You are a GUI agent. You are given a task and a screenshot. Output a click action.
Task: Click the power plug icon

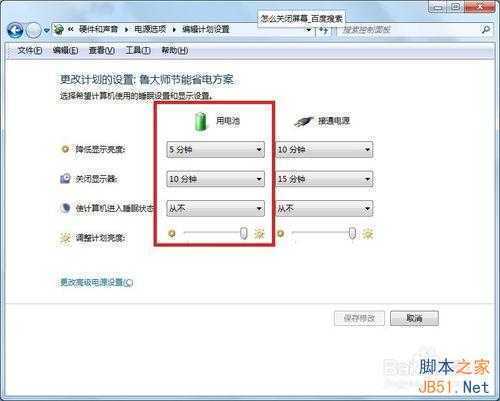(303, 121)
